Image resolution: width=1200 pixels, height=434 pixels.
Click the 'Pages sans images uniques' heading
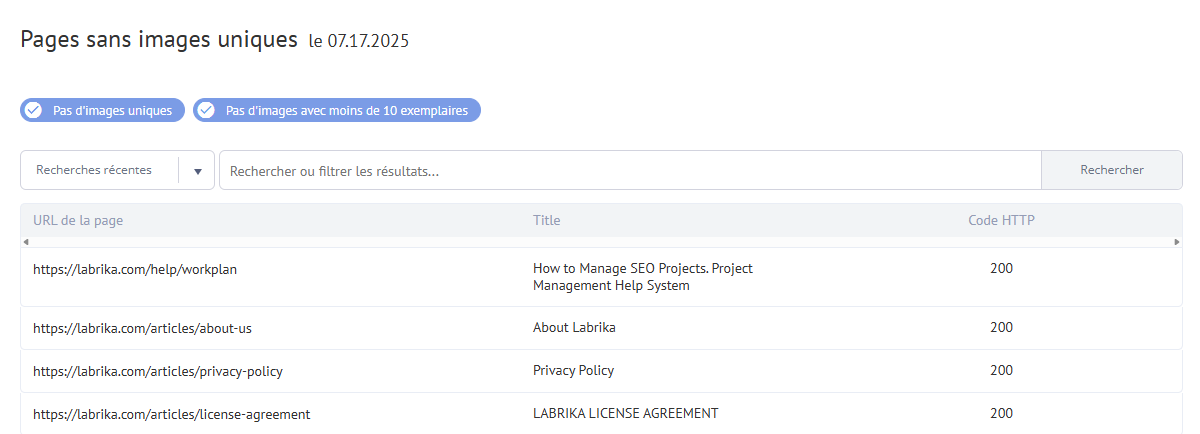click(x=159, y=40)
